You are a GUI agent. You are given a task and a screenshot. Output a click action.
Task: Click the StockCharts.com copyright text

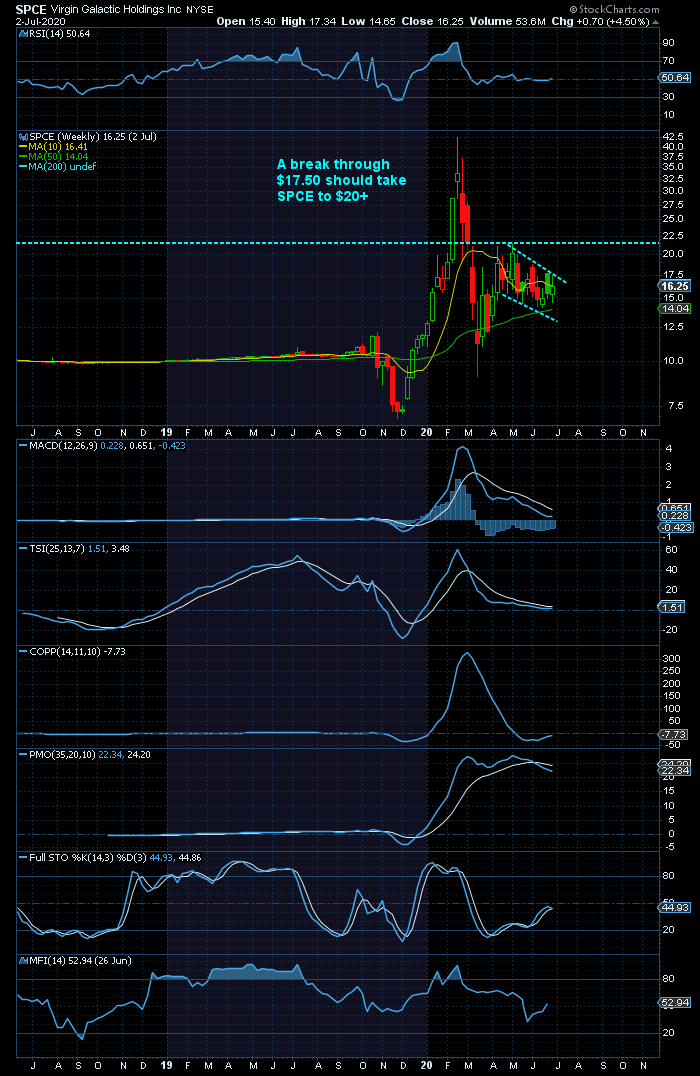tap(615, 10)
